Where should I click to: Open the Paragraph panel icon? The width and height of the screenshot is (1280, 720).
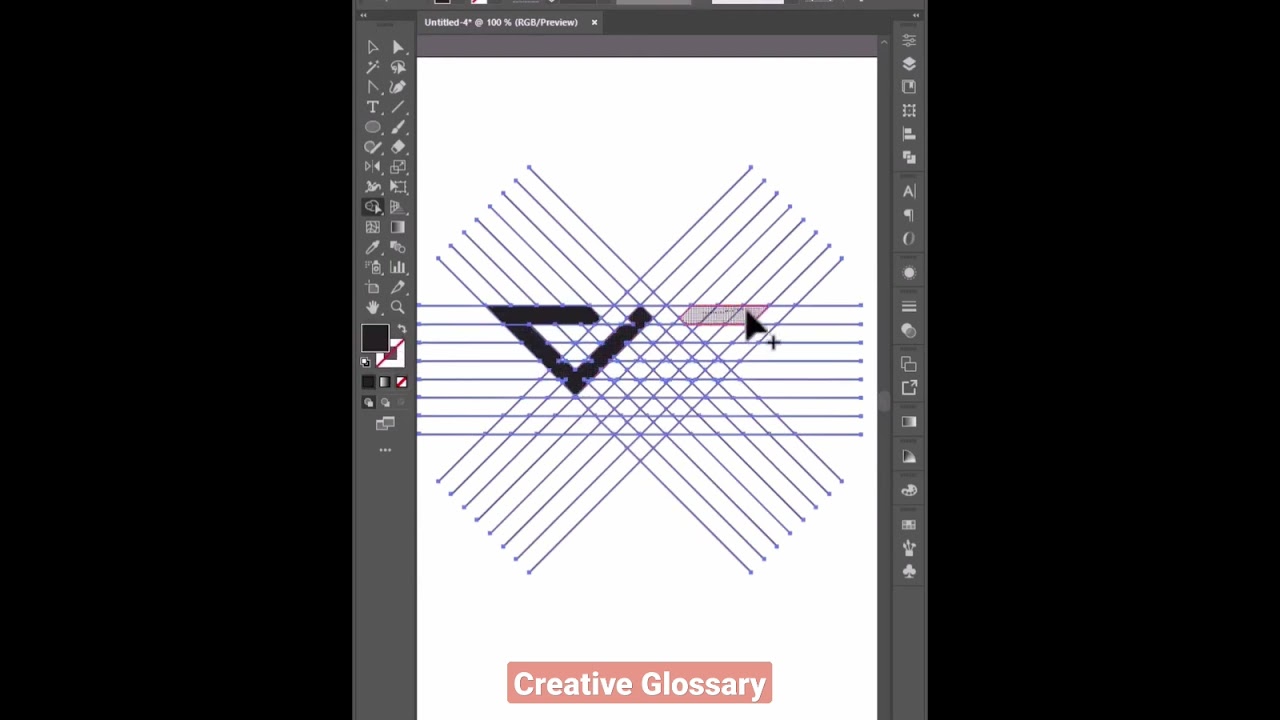pos(909,215)
